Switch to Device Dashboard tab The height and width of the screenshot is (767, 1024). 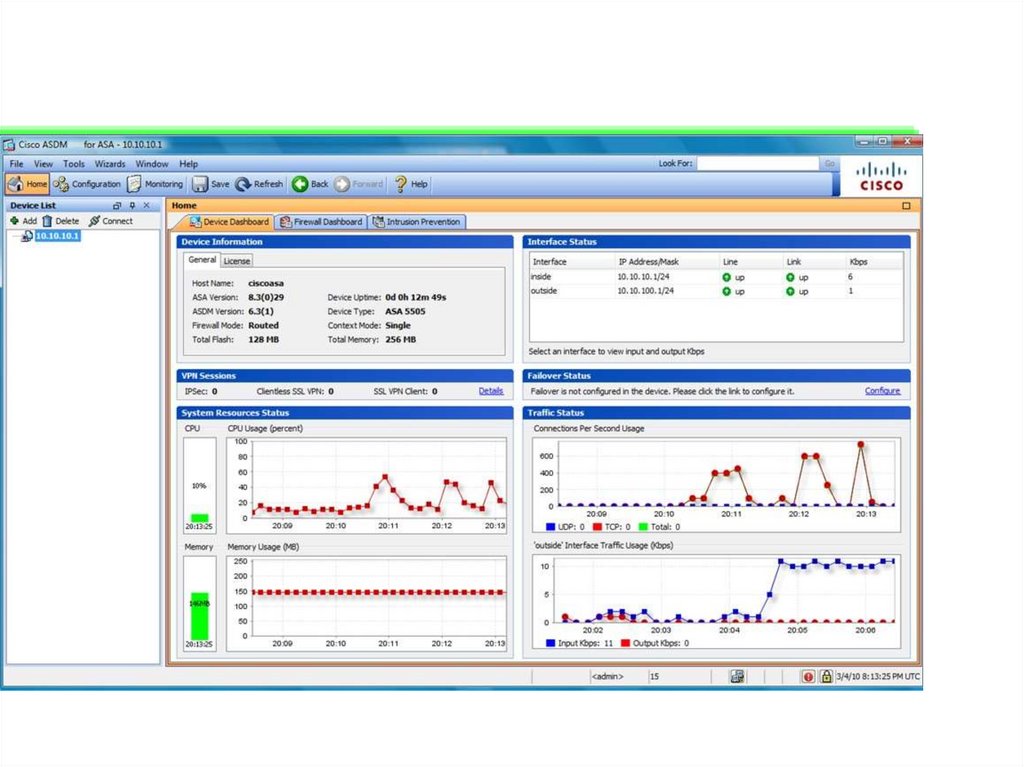coord(229,221)
